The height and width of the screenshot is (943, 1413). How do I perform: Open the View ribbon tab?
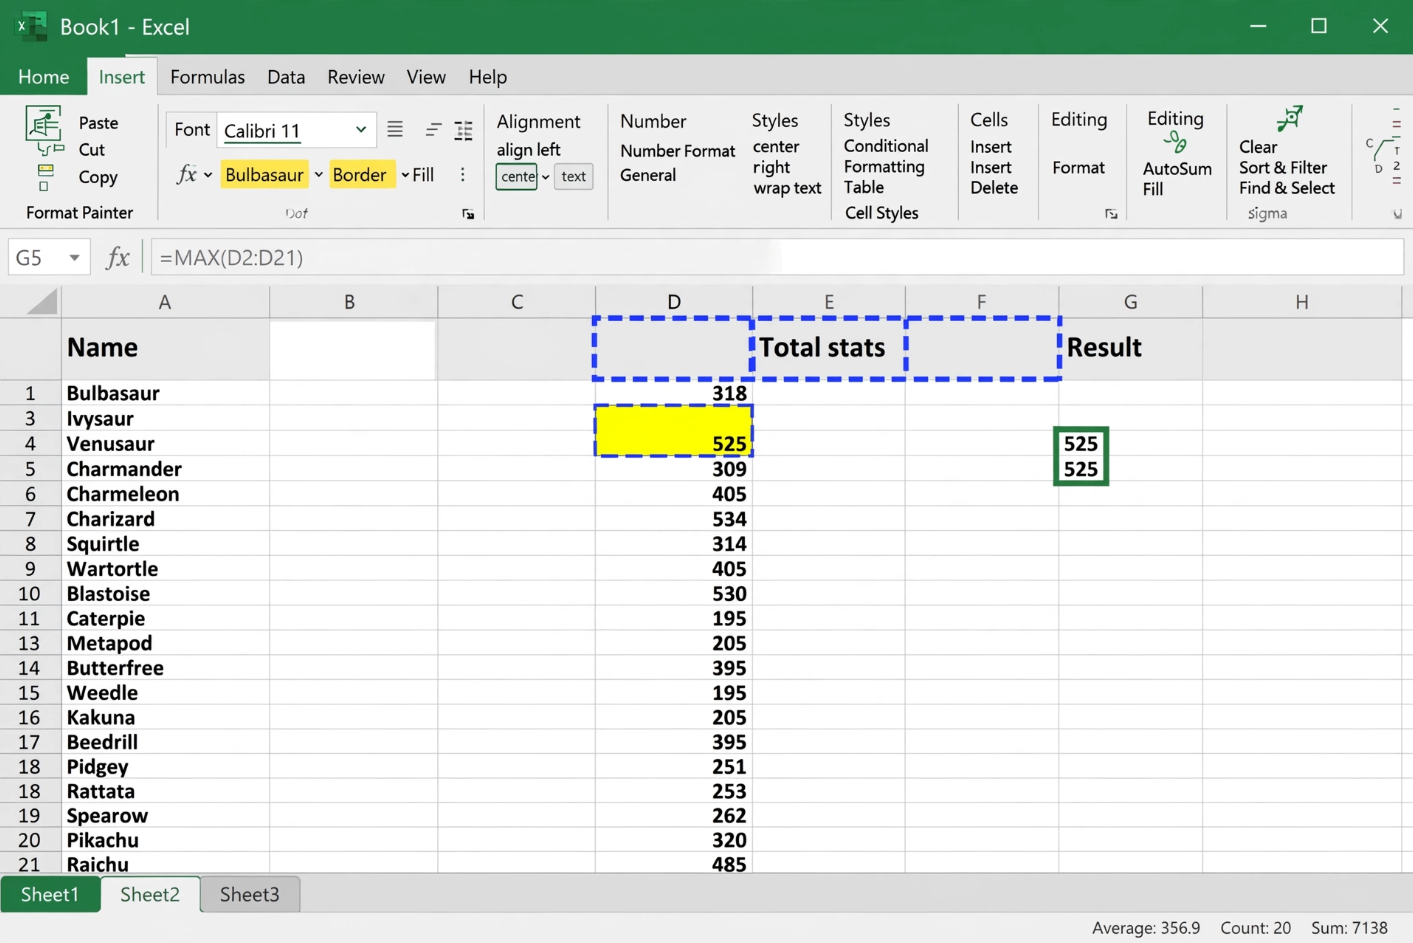click(x=426, y=77)
